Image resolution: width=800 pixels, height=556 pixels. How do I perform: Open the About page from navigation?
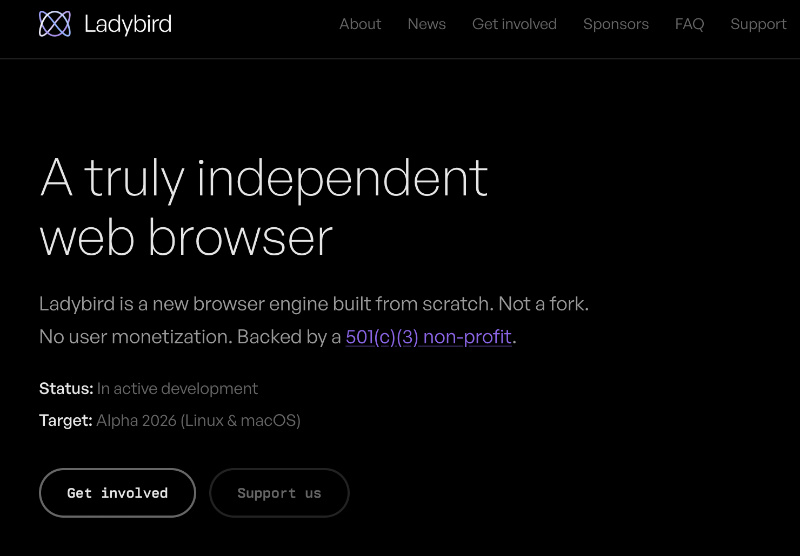click(360, 24)
